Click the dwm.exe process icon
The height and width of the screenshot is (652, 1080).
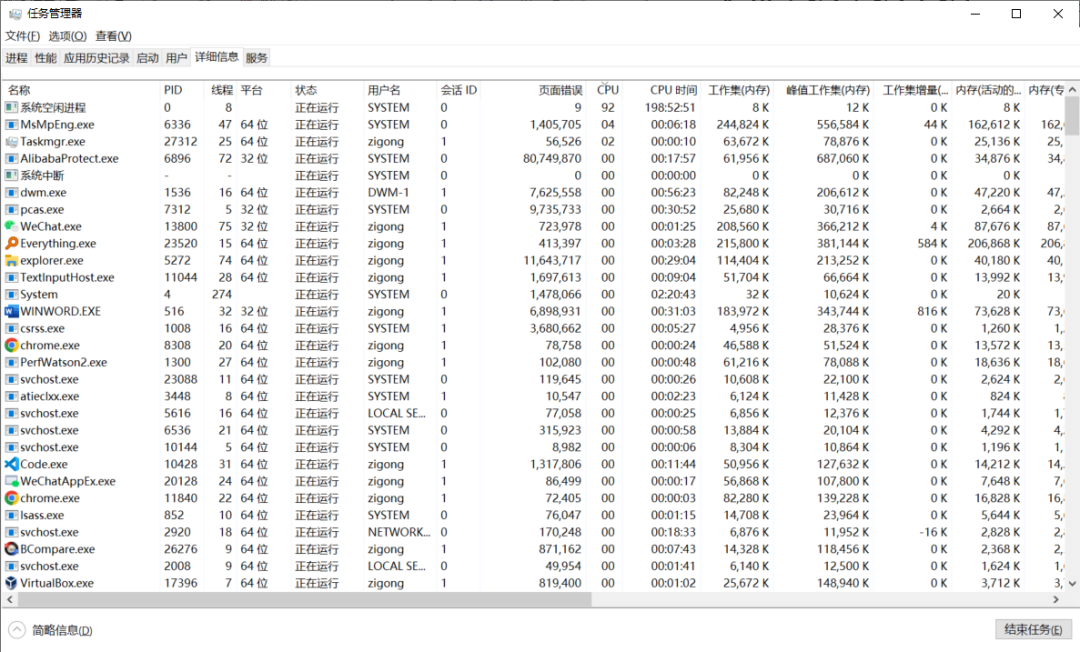(x=11, y=193)
